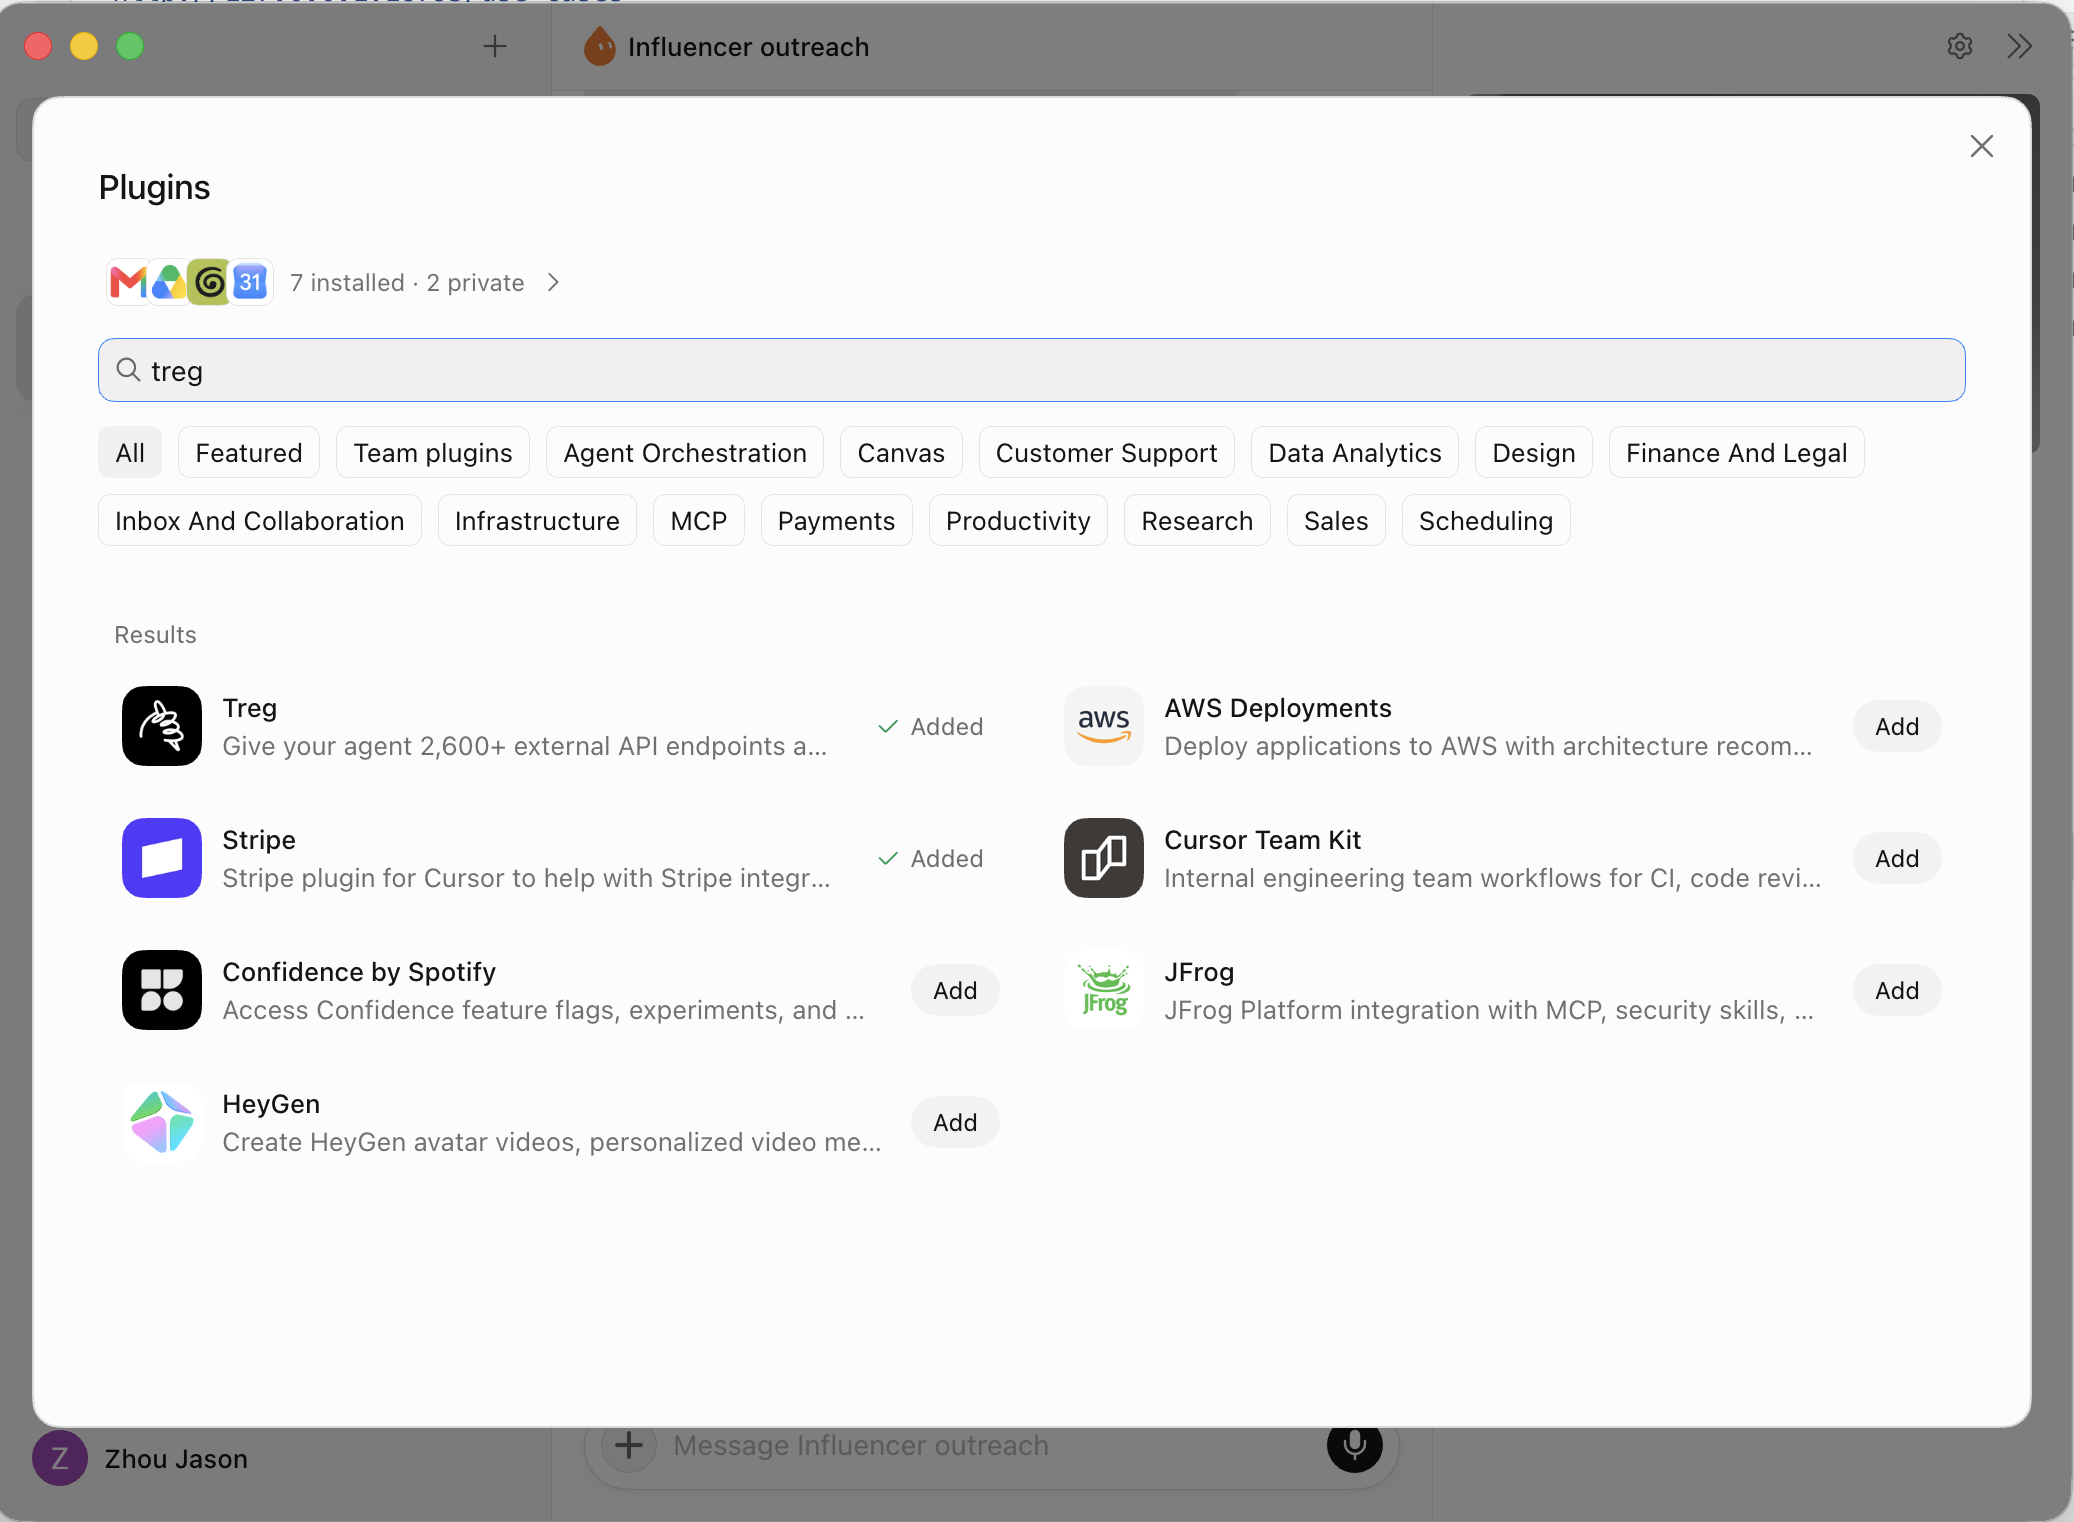This screenshot has height=1522, width=2074.
Task: Add the Cursor Team Kit plugin
Action: (x=1897, y=858)
